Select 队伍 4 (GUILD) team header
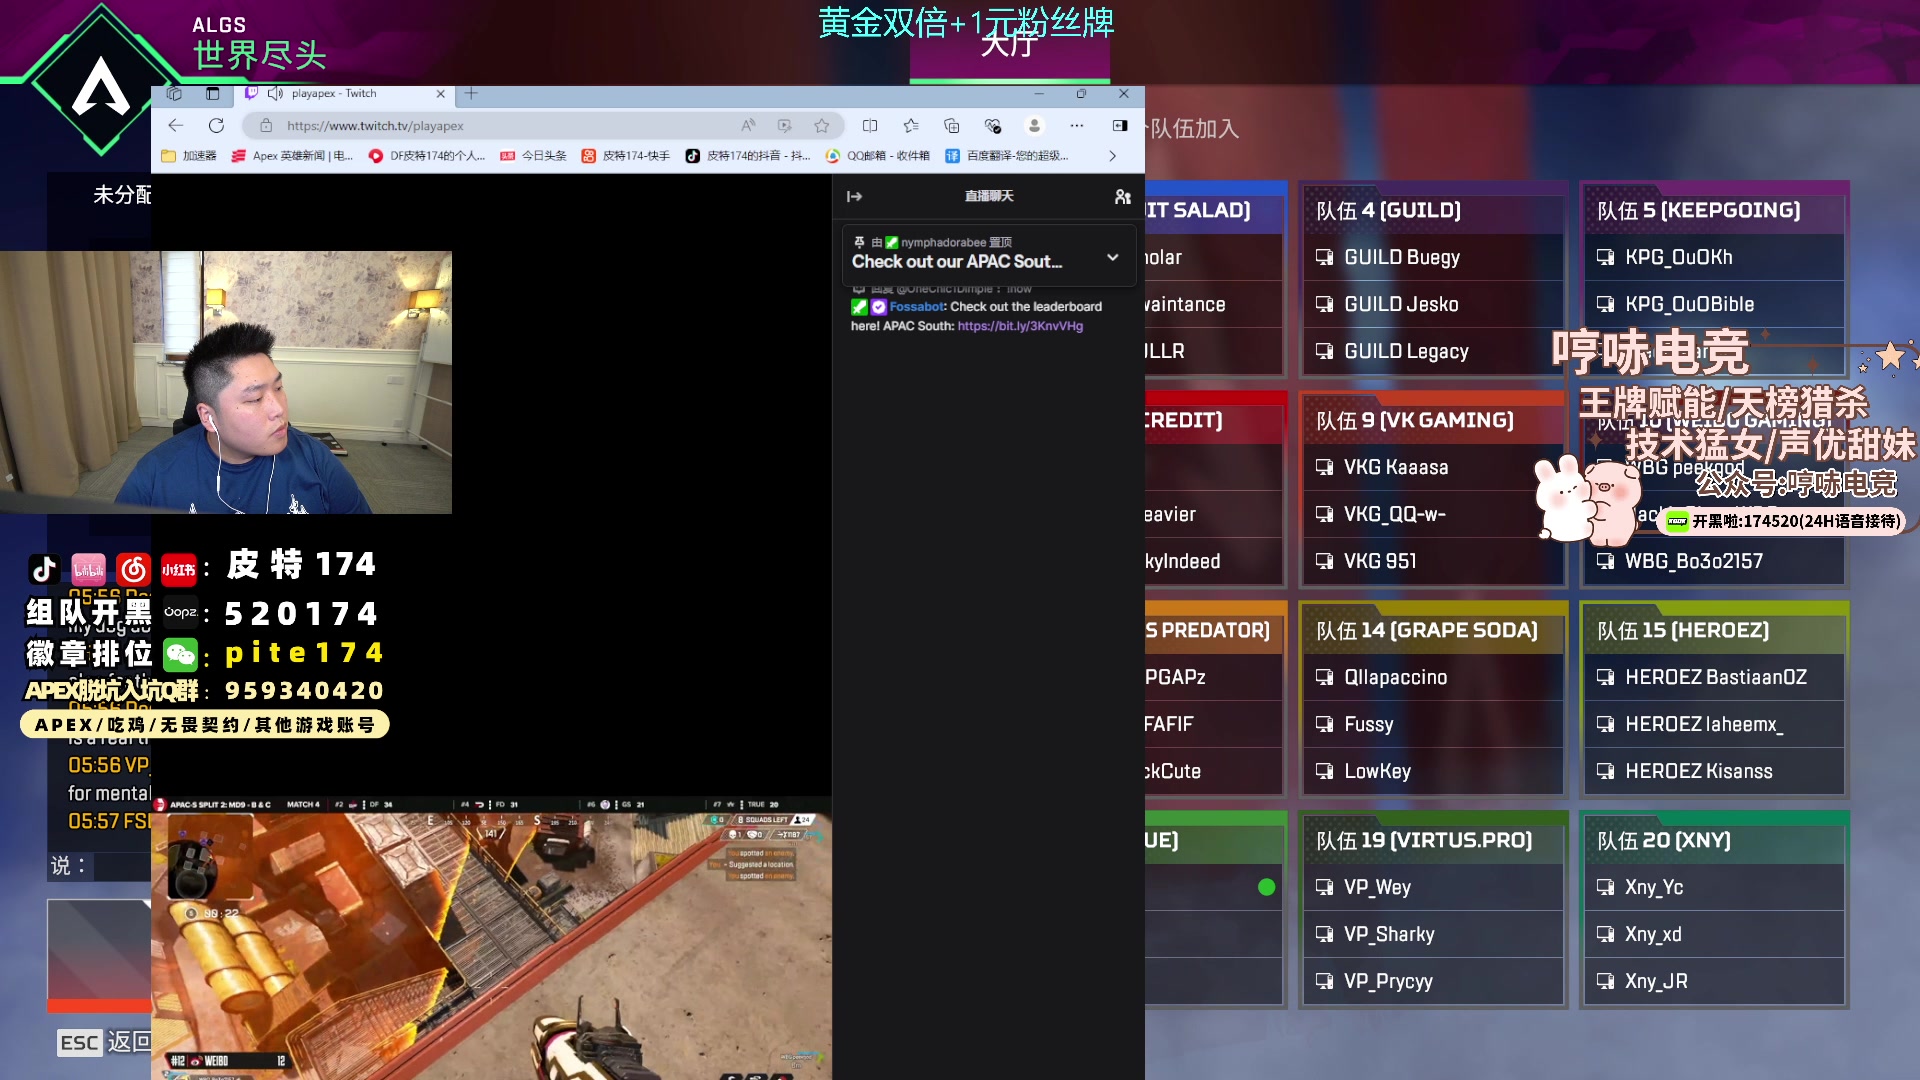1920x1080 pixels. point(1433,210)
